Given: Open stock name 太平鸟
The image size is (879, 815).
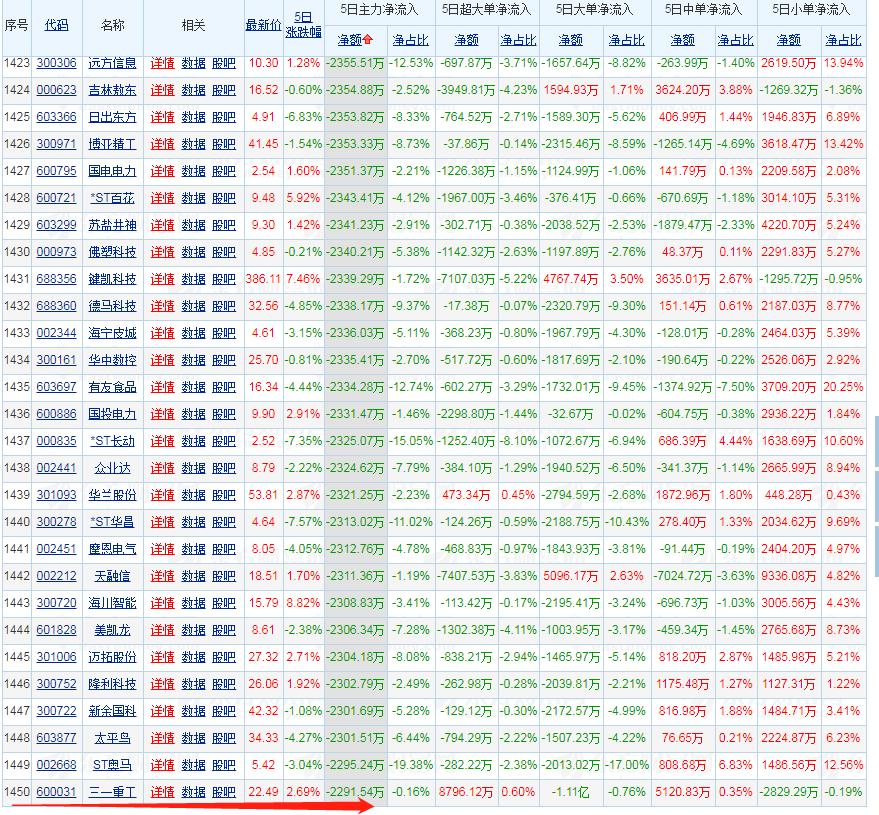Looking at the screenshot, I should (112, 738).
